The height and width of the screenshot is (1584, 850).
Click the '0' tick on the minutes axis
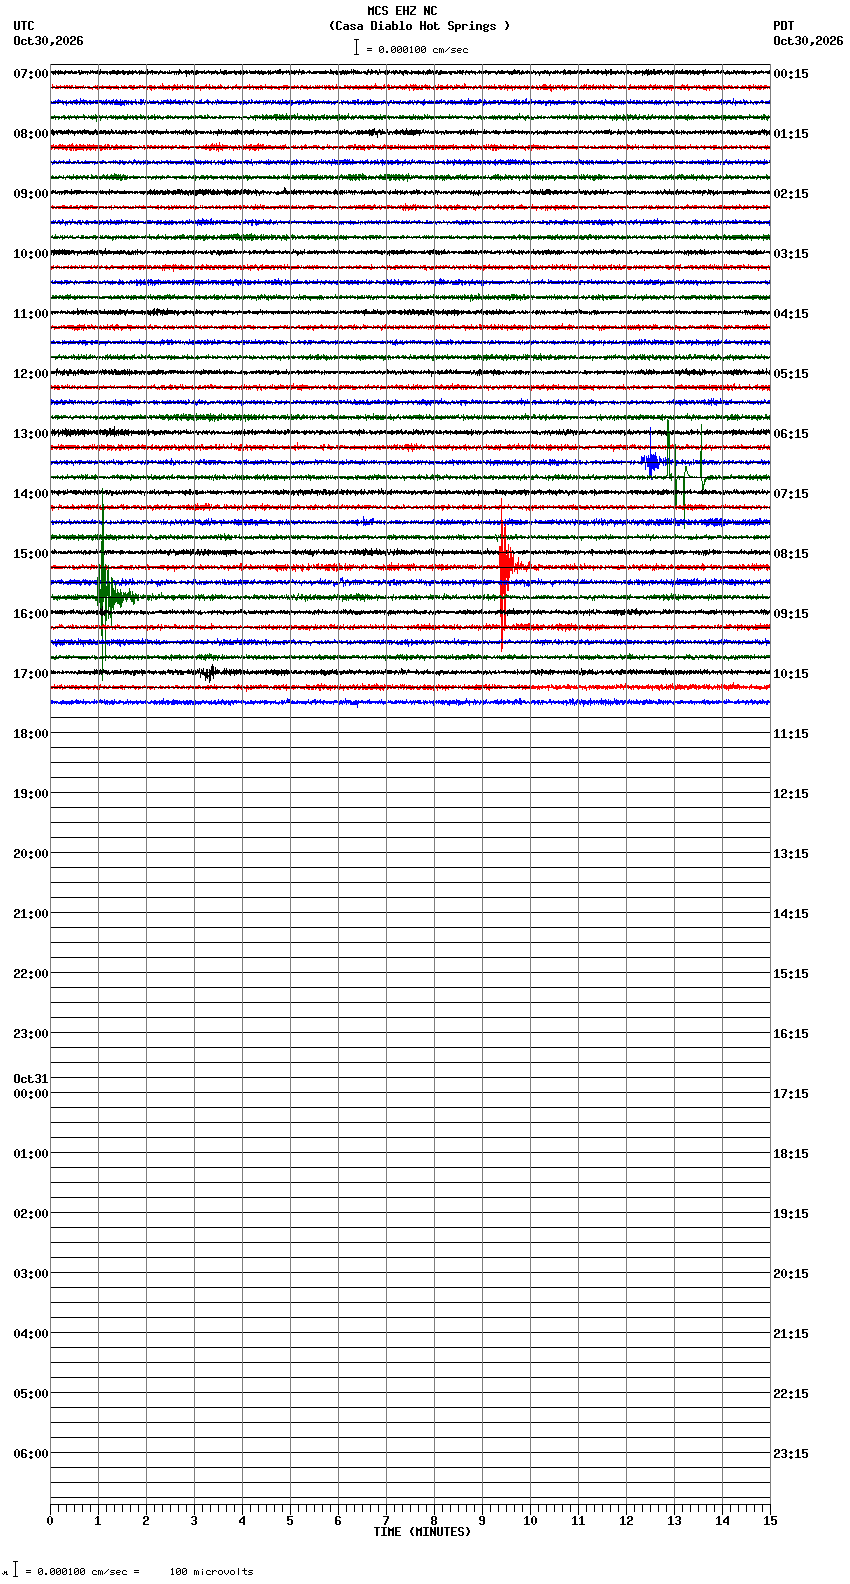pyautogui.click(x=50, y=1521)
